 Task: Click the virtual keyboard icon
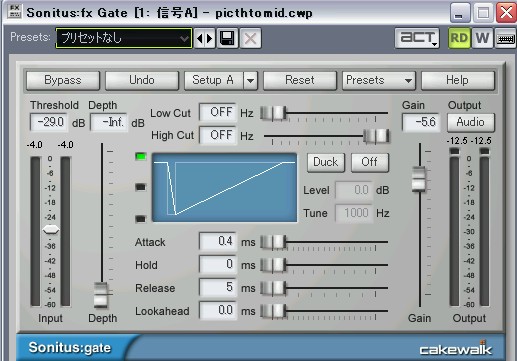coord(506,38)
